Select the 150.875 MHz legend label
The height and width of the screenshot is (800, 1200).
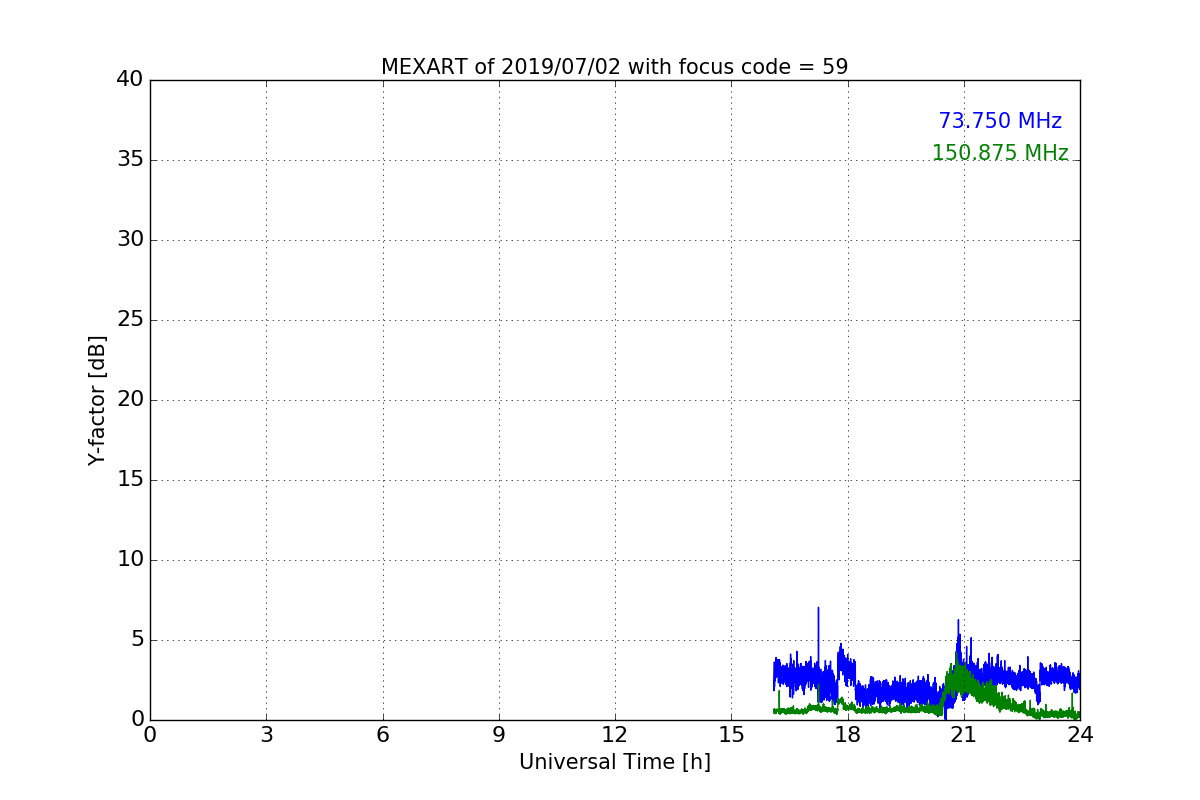(x=1000, y=153)
